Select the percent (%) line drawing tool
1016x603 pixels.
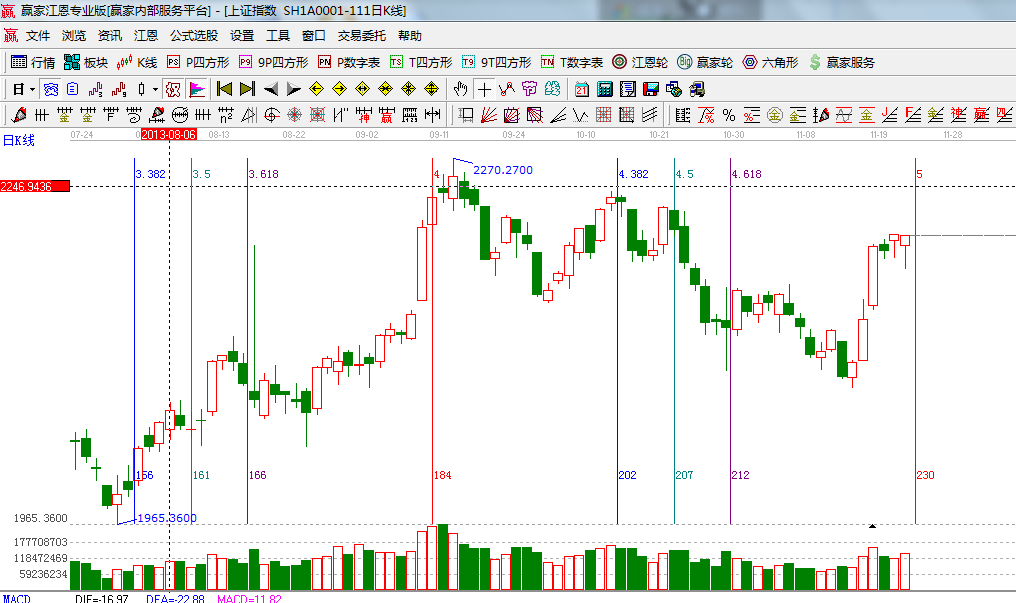click(729, 115)
